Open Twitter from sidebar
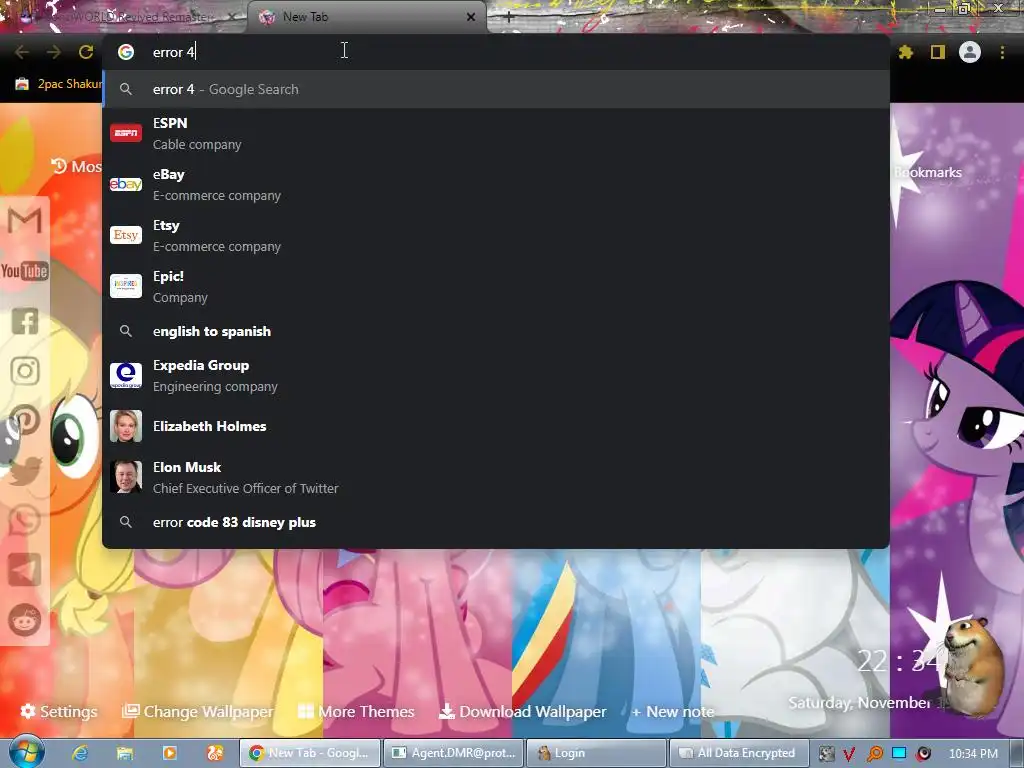The image size is (1024, 768). (25, 470)
